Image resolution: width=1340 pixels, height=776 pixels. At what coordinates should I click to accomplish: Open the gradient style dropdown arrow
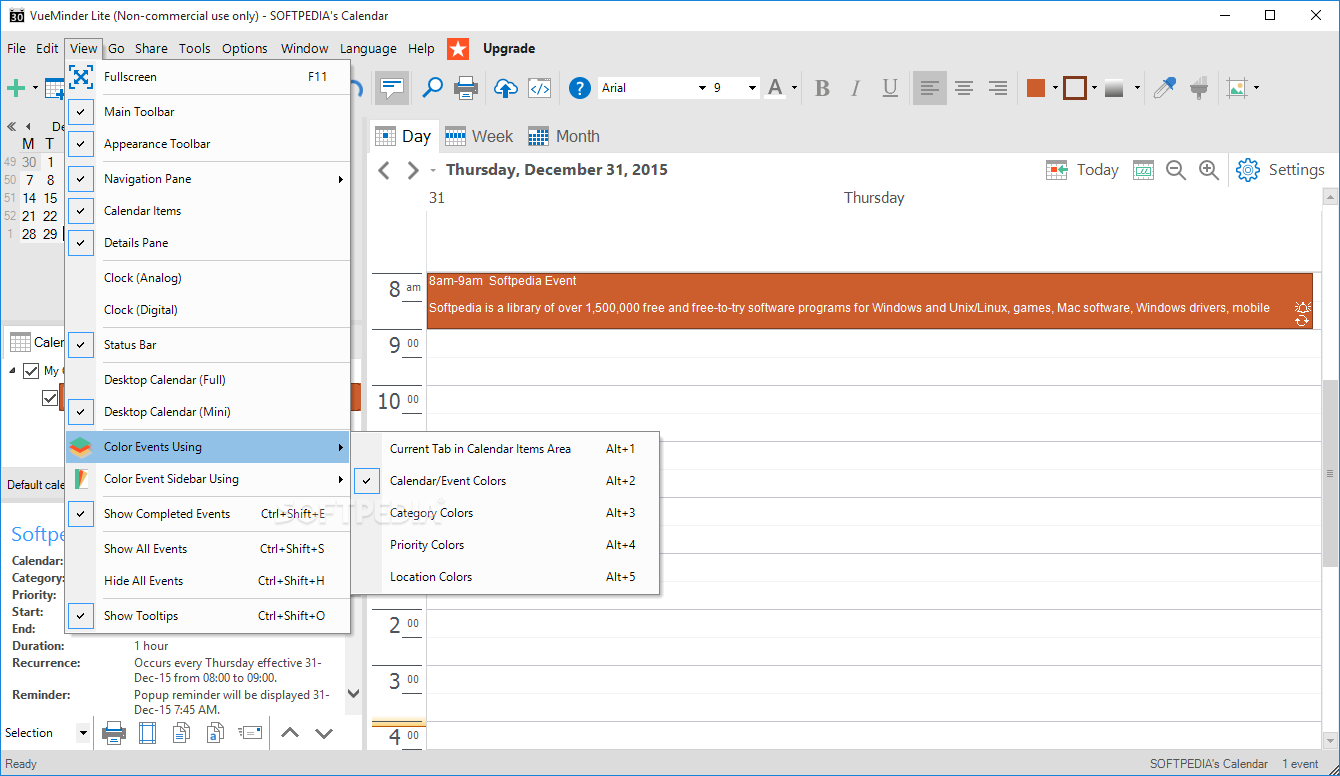point(1137,88)
